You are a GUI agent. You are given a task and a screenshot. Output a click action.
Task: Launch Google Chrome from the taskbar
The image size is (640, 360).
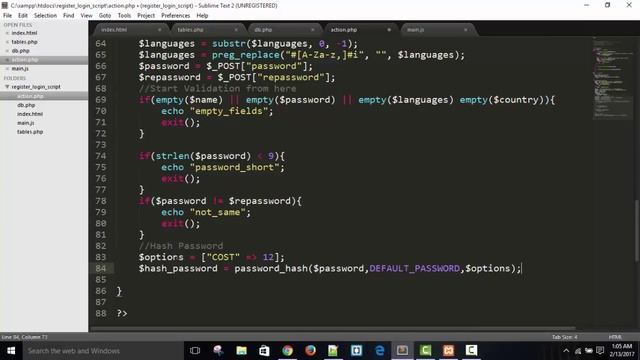pyautogui.click(x=287, y=351)
